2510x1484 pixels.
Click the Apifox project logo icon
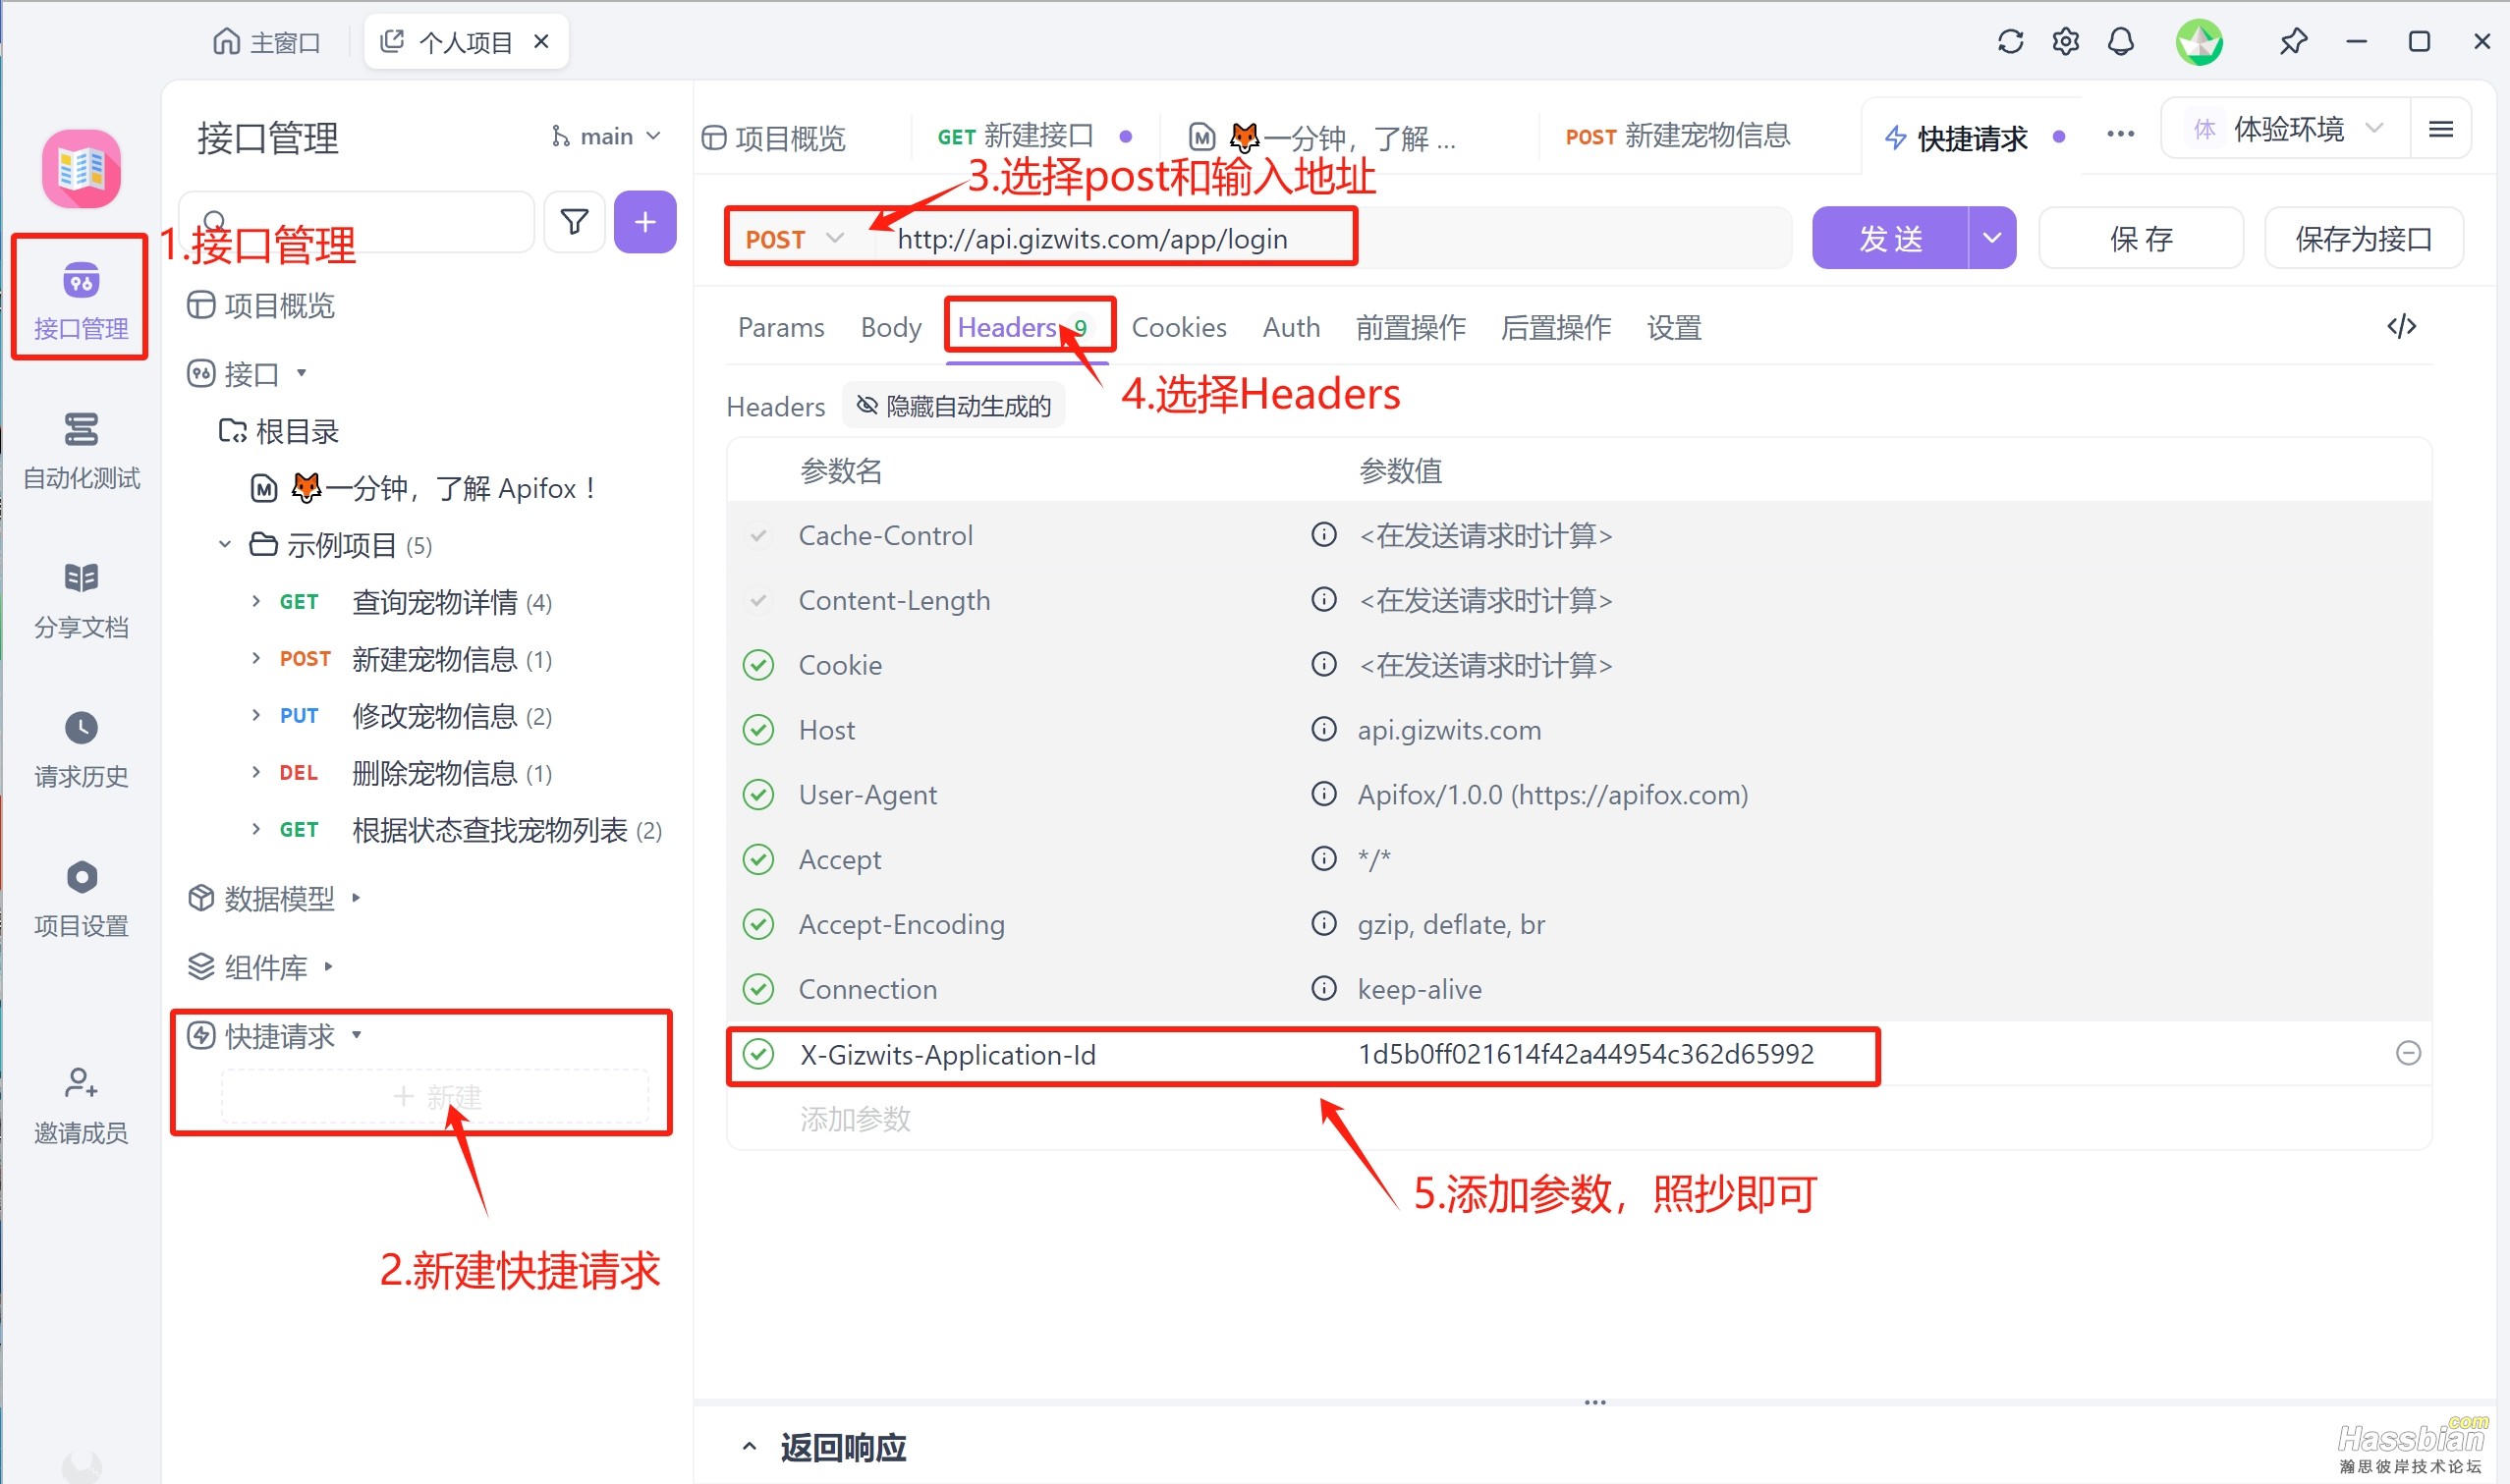point(81,168)
